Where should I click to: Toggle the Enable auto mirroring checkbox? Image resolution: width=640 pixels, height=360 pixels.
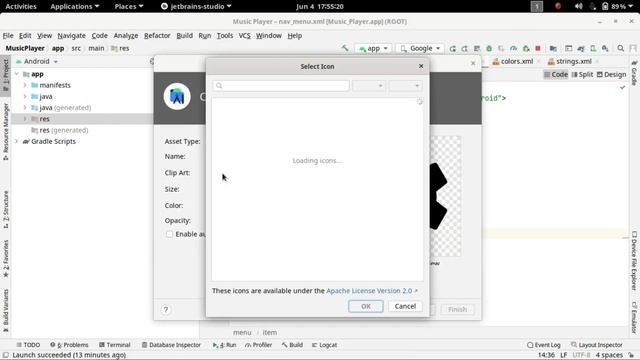coord(169,234)
